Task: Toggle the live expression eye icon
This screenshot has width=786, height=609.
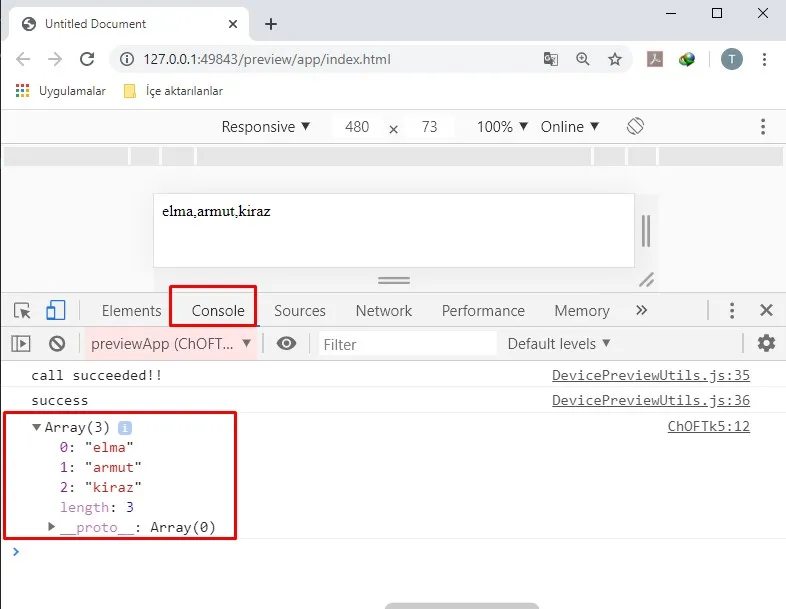Action: [286, 343]
